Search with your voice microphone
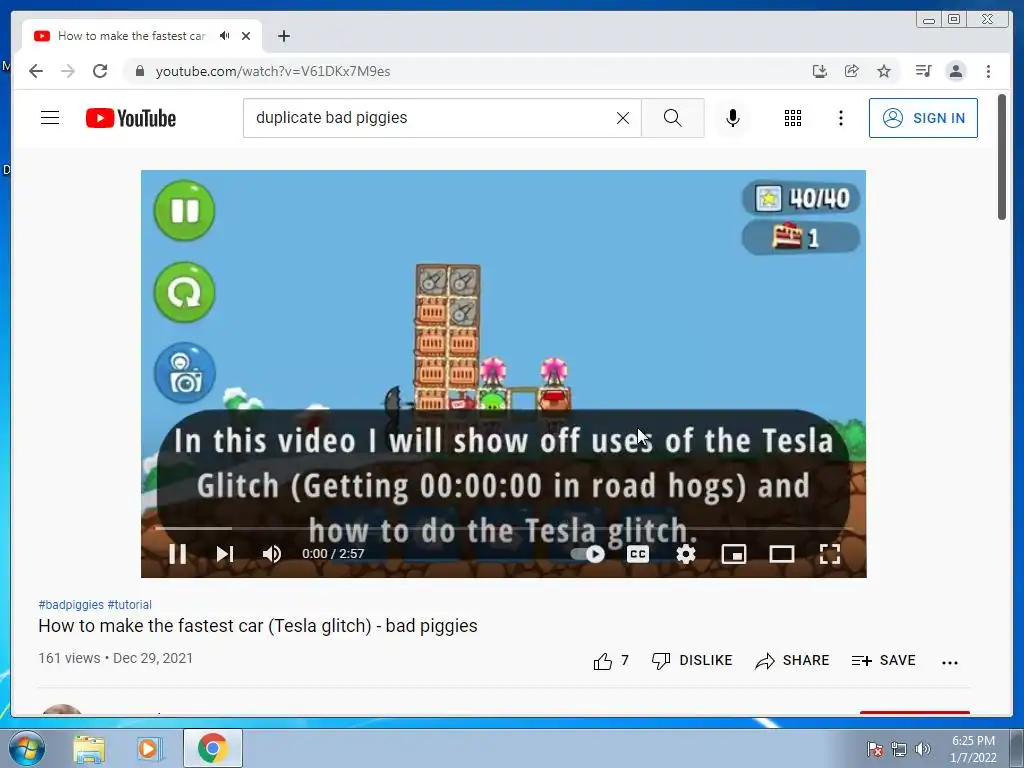Screen dimensions: 1024x768 point(733,118)
